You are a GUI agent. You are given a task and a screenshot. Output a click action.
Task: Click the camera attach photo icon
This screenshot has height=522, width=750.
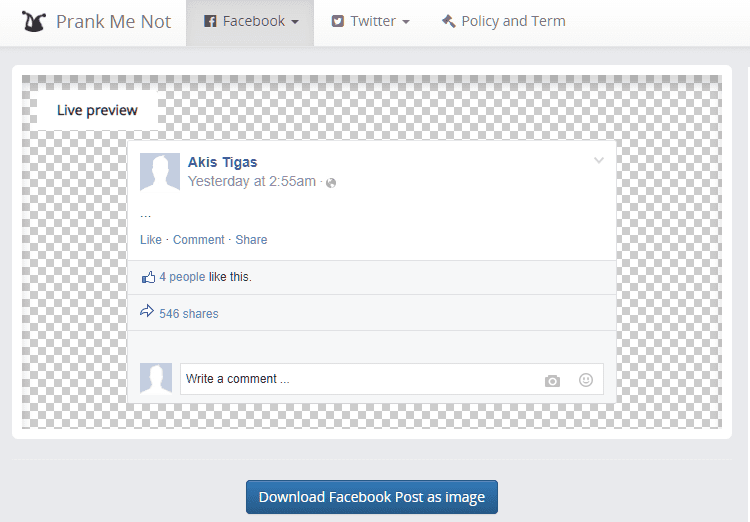552,381
